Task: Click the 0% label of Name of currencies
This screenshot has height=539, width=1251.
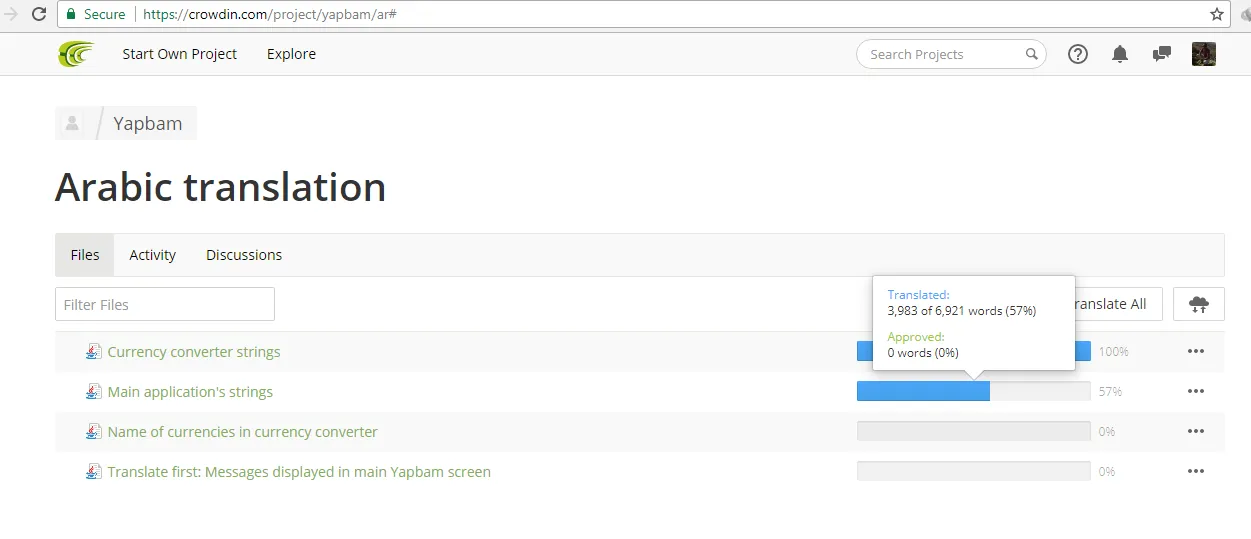Action: tap(1107, 432)
